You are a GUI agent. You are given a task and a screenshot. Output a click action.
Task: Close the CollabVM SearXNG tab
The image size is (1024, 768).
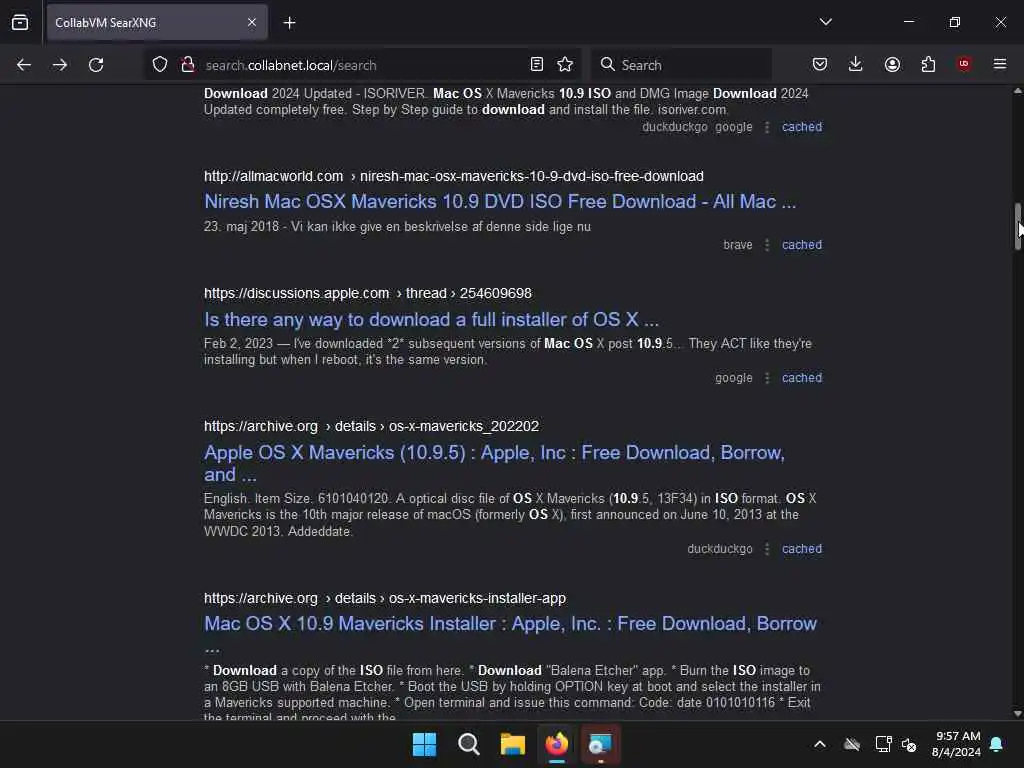pyautogui.click(x=252, y=23)
